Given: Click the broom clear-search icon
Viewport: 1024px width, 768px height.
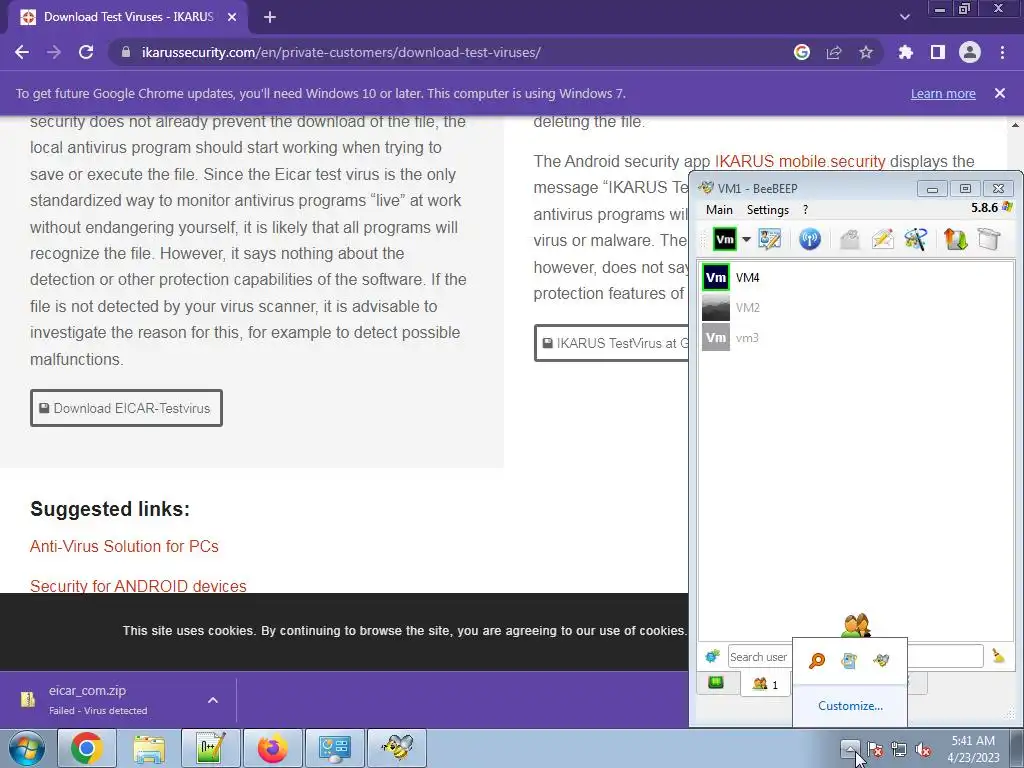Looking at the screenshot, I should tap(998, 656).
